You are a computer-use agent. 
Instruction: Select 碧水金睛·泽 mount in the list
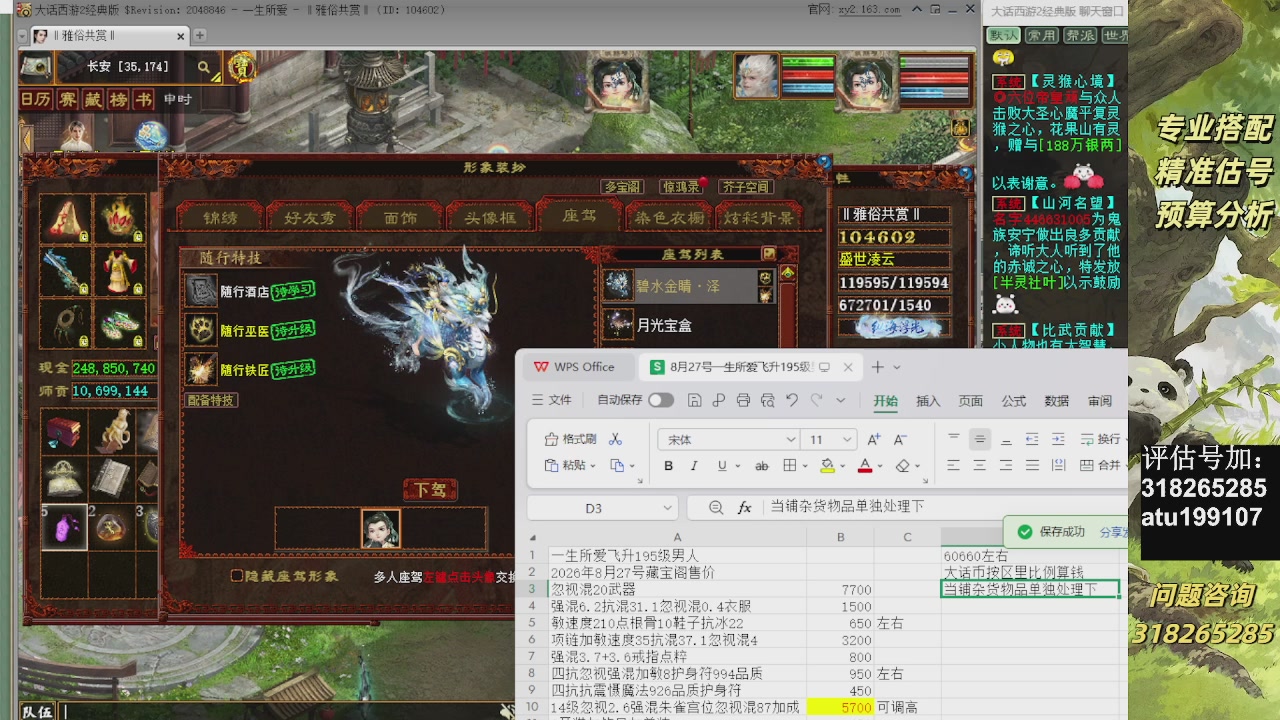(x=688, y=286)
